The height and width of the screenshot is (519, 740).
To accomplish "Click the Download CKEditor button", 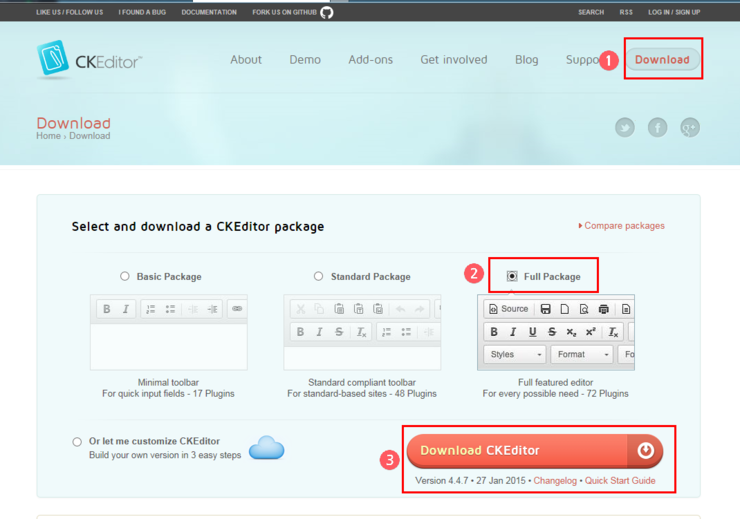I will (x=535, y=451).
